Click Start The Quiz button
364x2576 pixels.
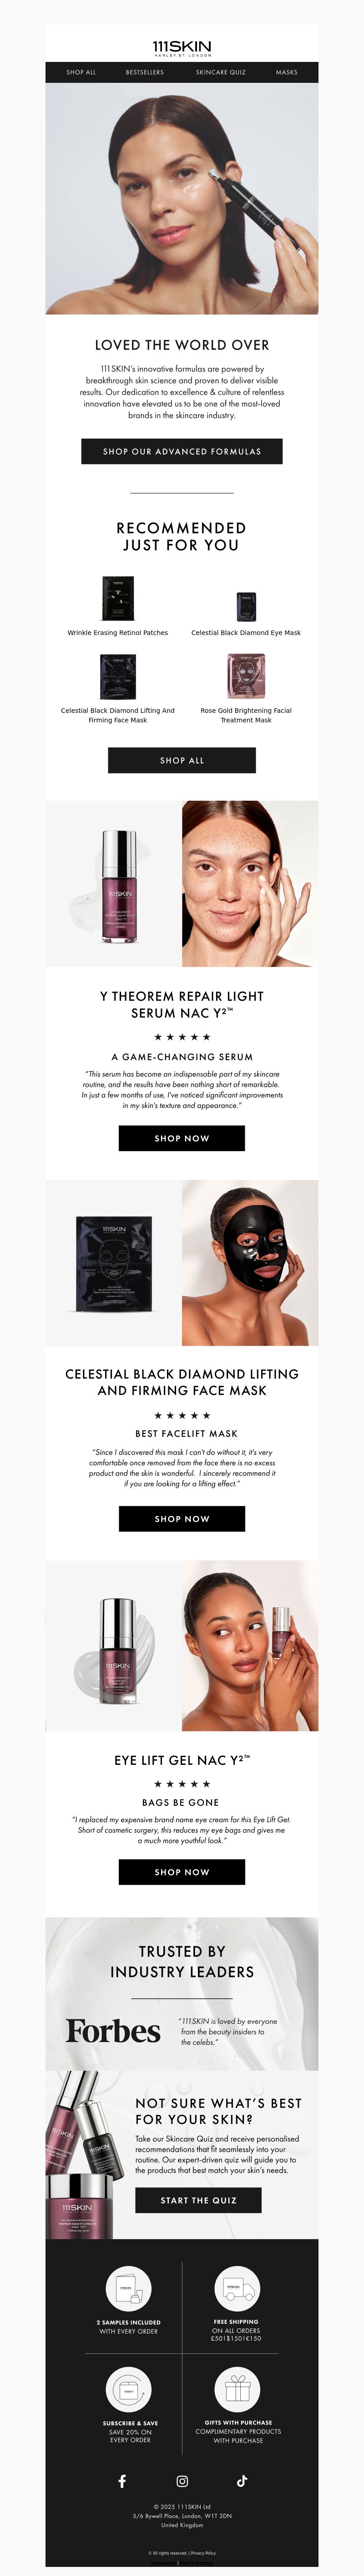[x=199, y=2200]
